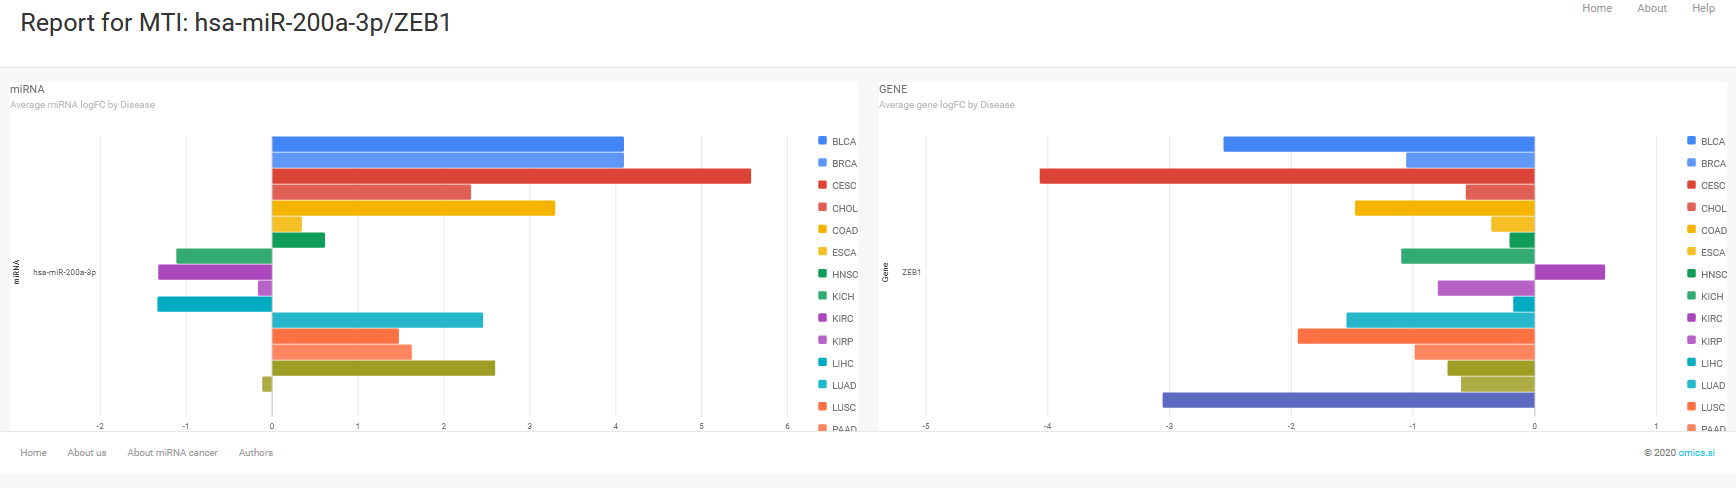Image resolution: width=1736 pixels, height=488 pixels.
Task: Go to About miRNA cancer footer link
Action: 172,453
